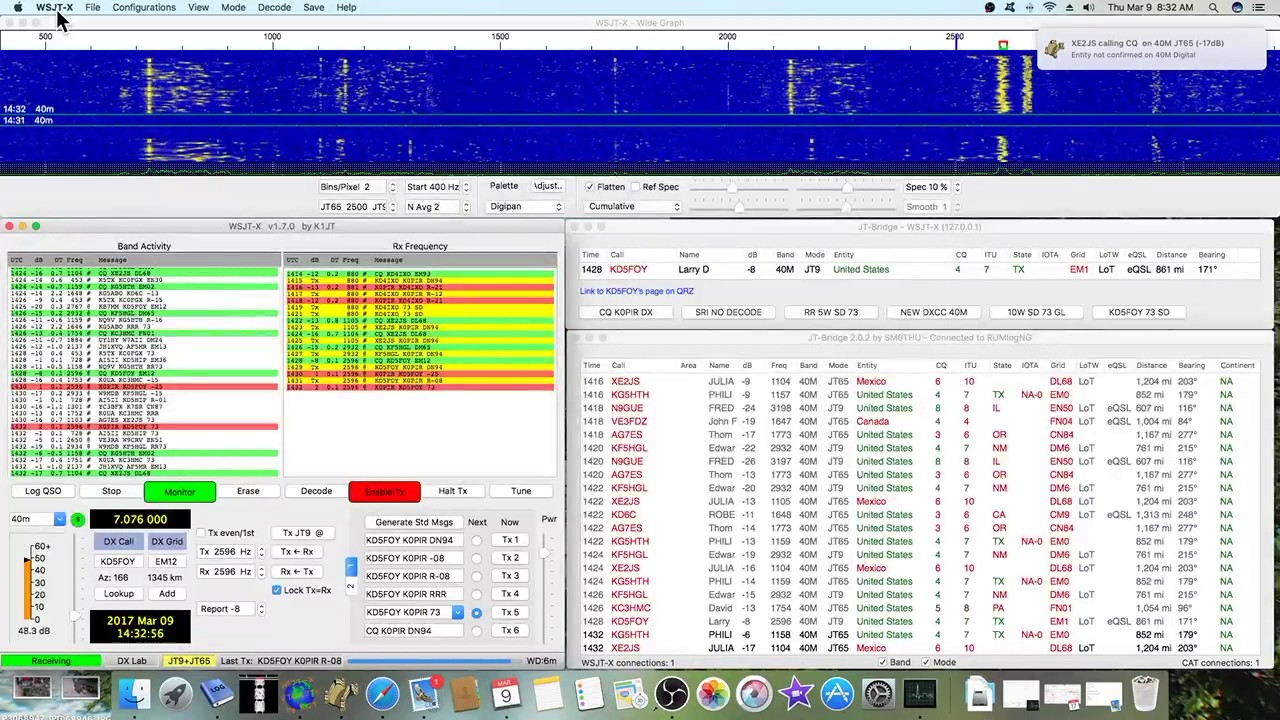Click the red Enable Tx button
The image size is (1280, 720).
(384, 491)
